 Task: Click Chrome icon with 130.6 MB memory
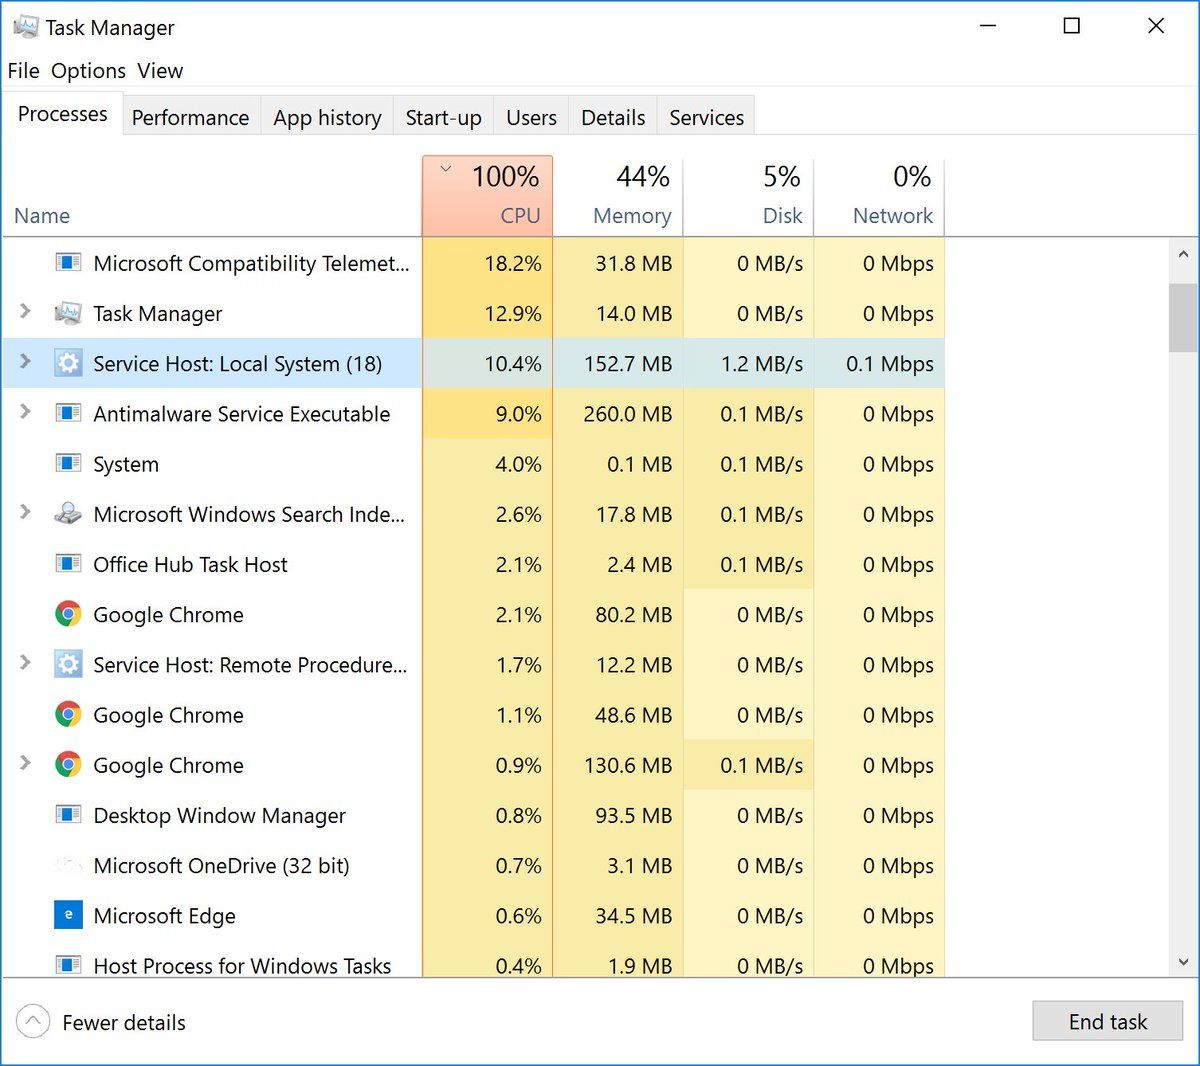tap(68, 765)
